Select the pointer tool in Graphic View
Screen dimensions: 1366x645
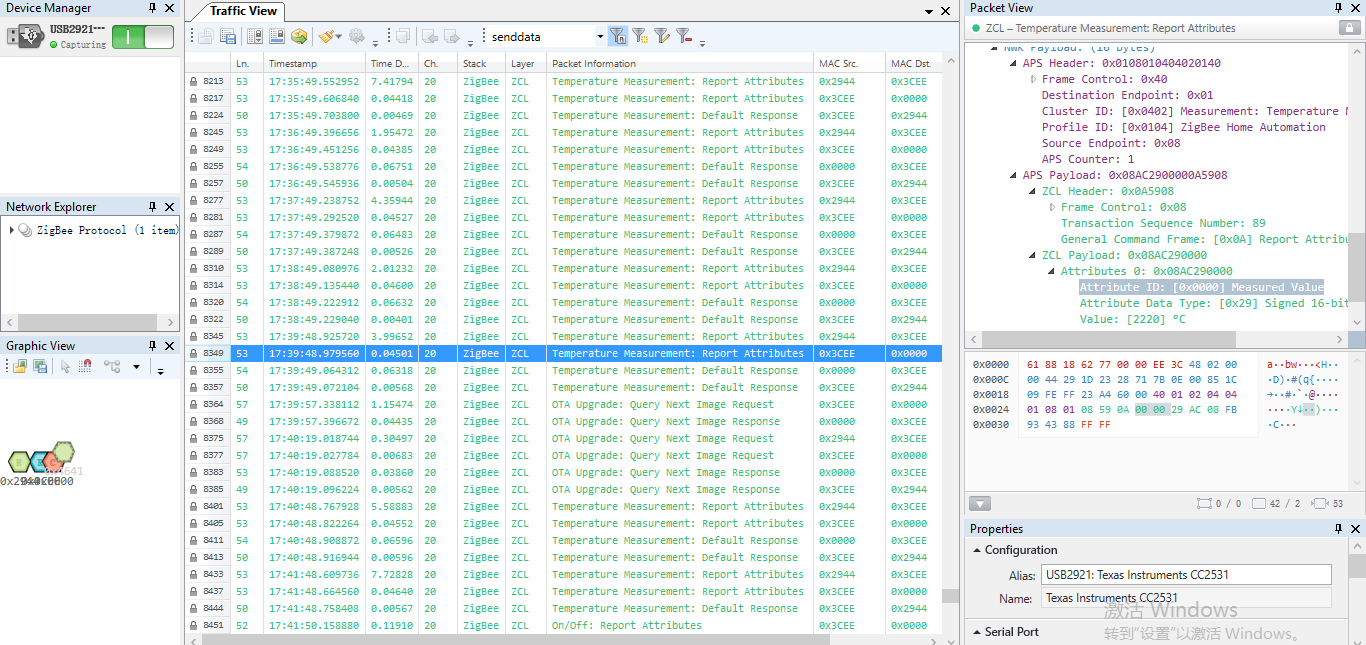(x=66, y=366)
